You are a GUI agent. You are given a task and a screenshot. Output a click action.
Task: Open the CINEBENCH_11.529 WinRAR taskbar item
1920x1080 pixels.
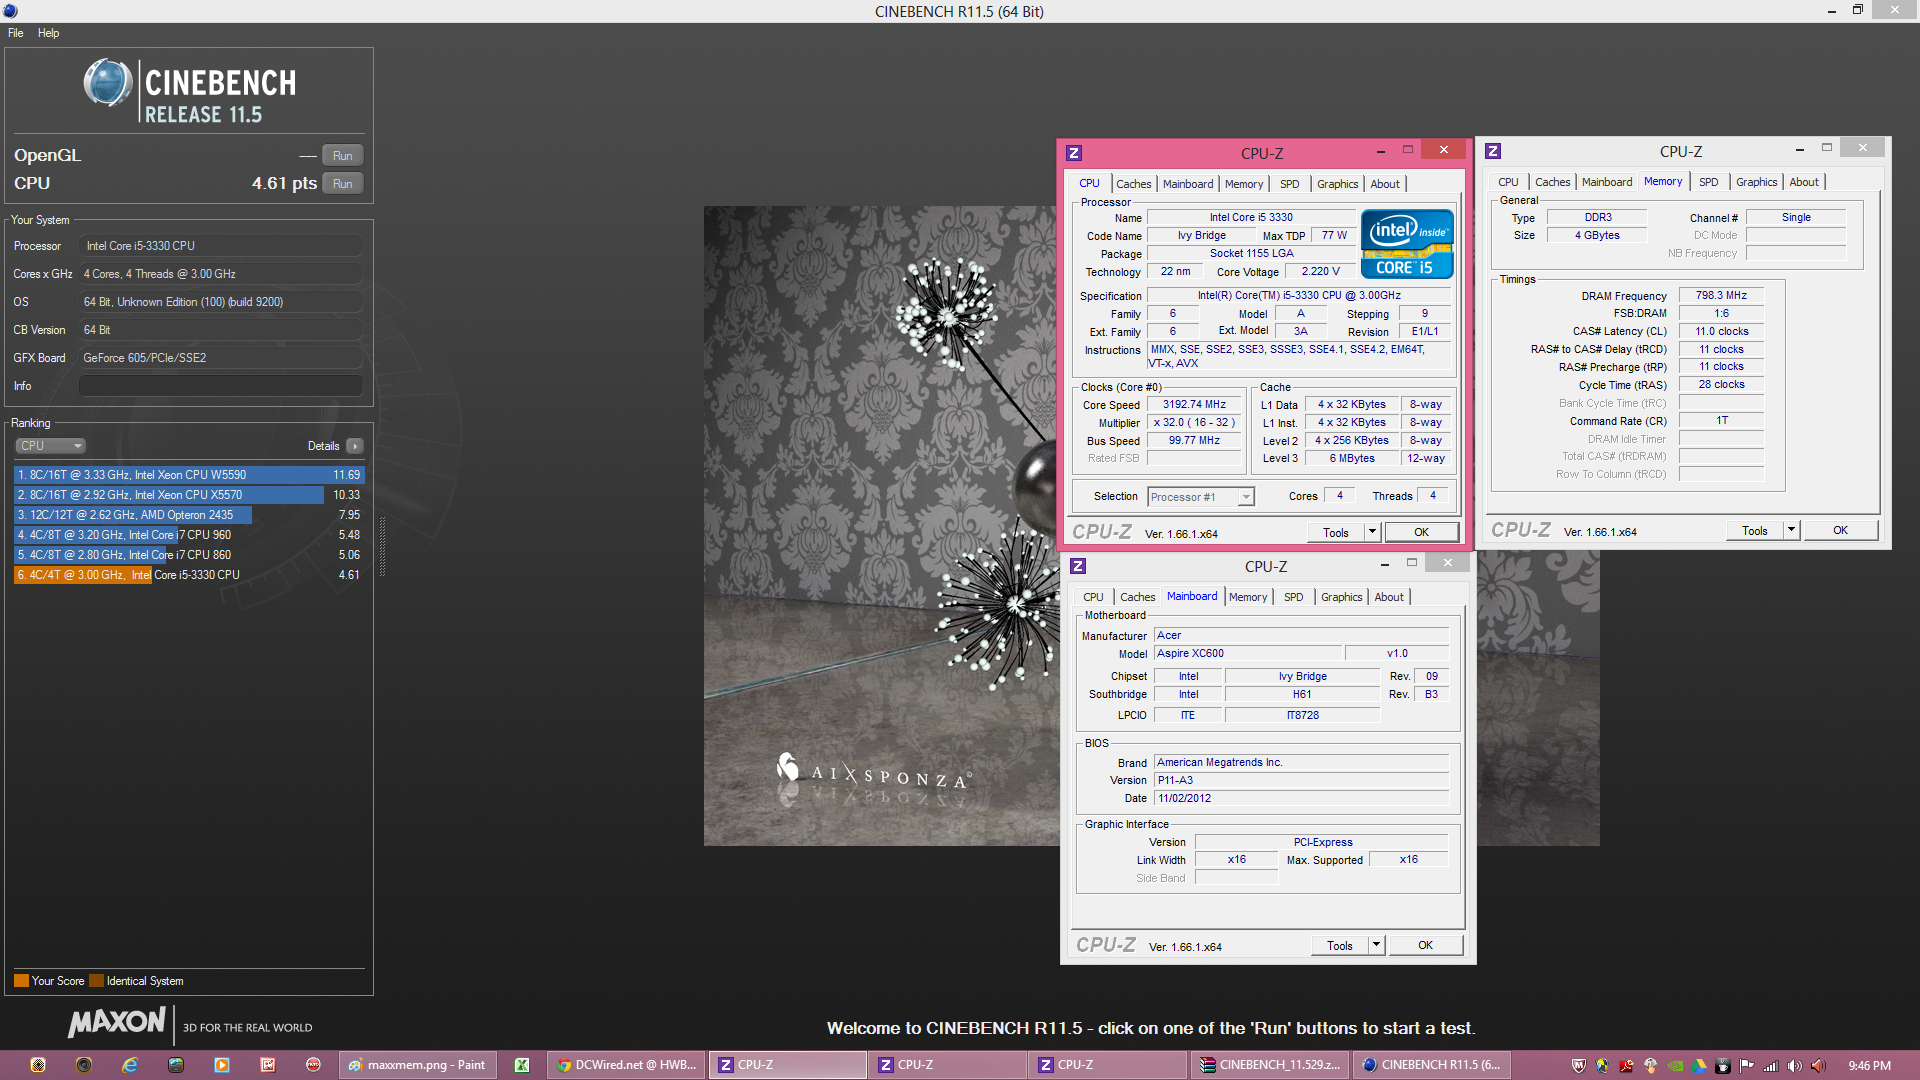point(1271,1065)
